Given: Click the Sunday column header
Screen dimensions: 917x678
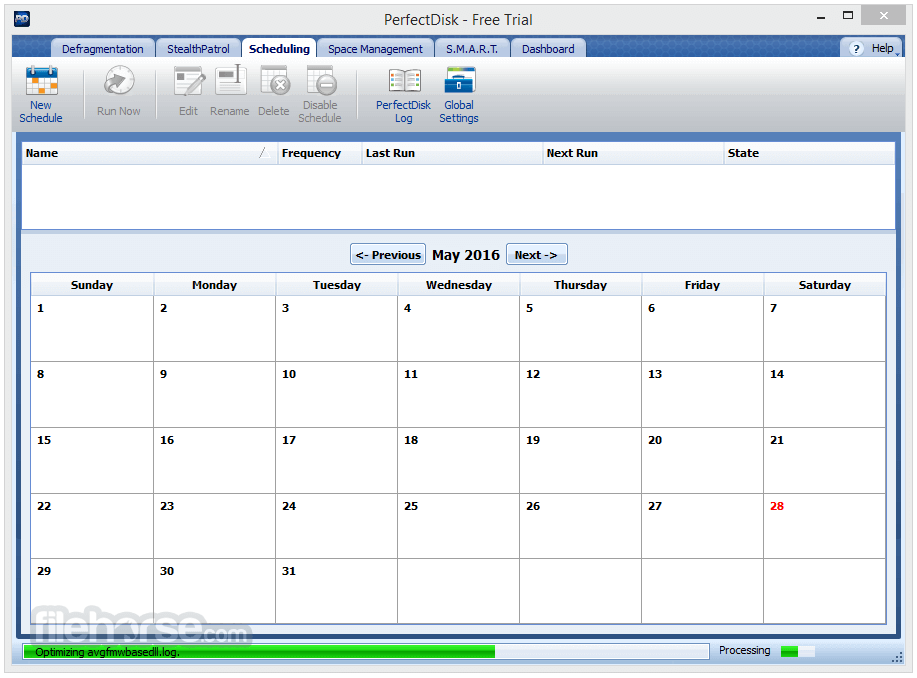Looking at the screenshot, I should click(92, 285).
